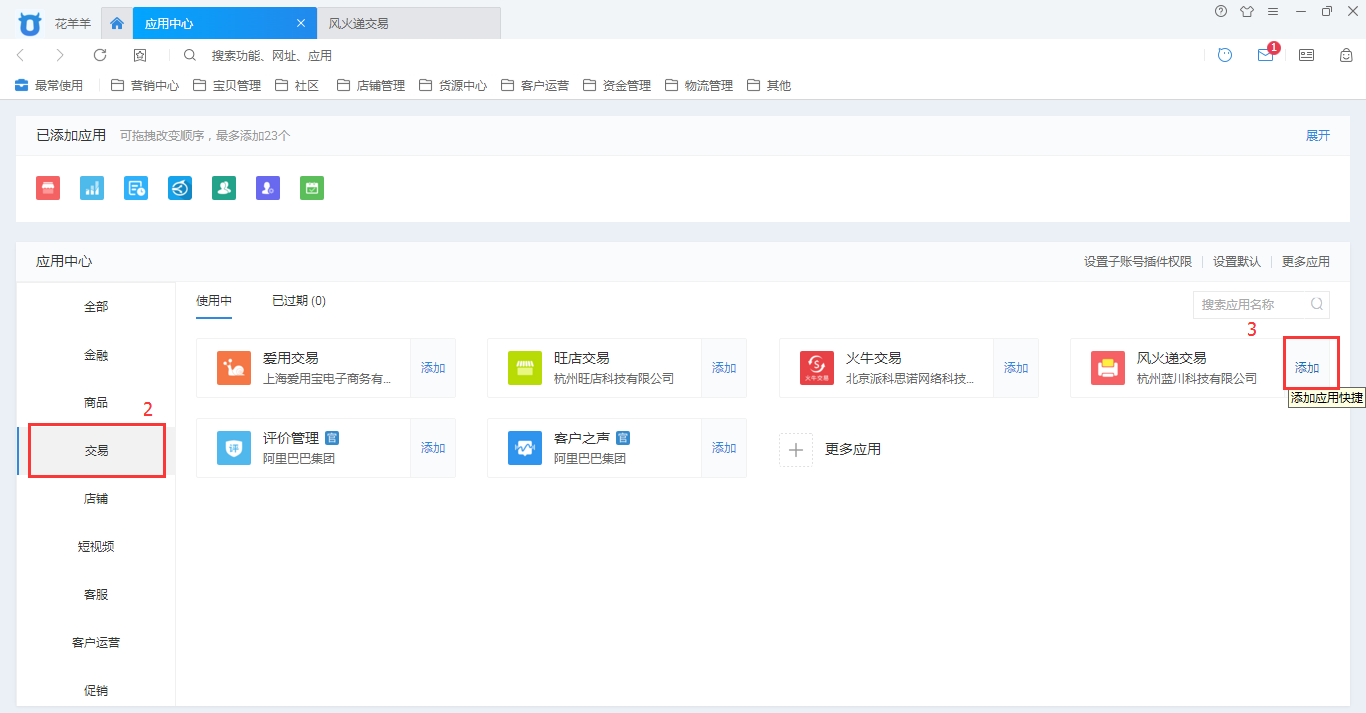Viewport: 1366px width, 713px height.
Task: Open the green two-person app icon
Action: (224, 188)
